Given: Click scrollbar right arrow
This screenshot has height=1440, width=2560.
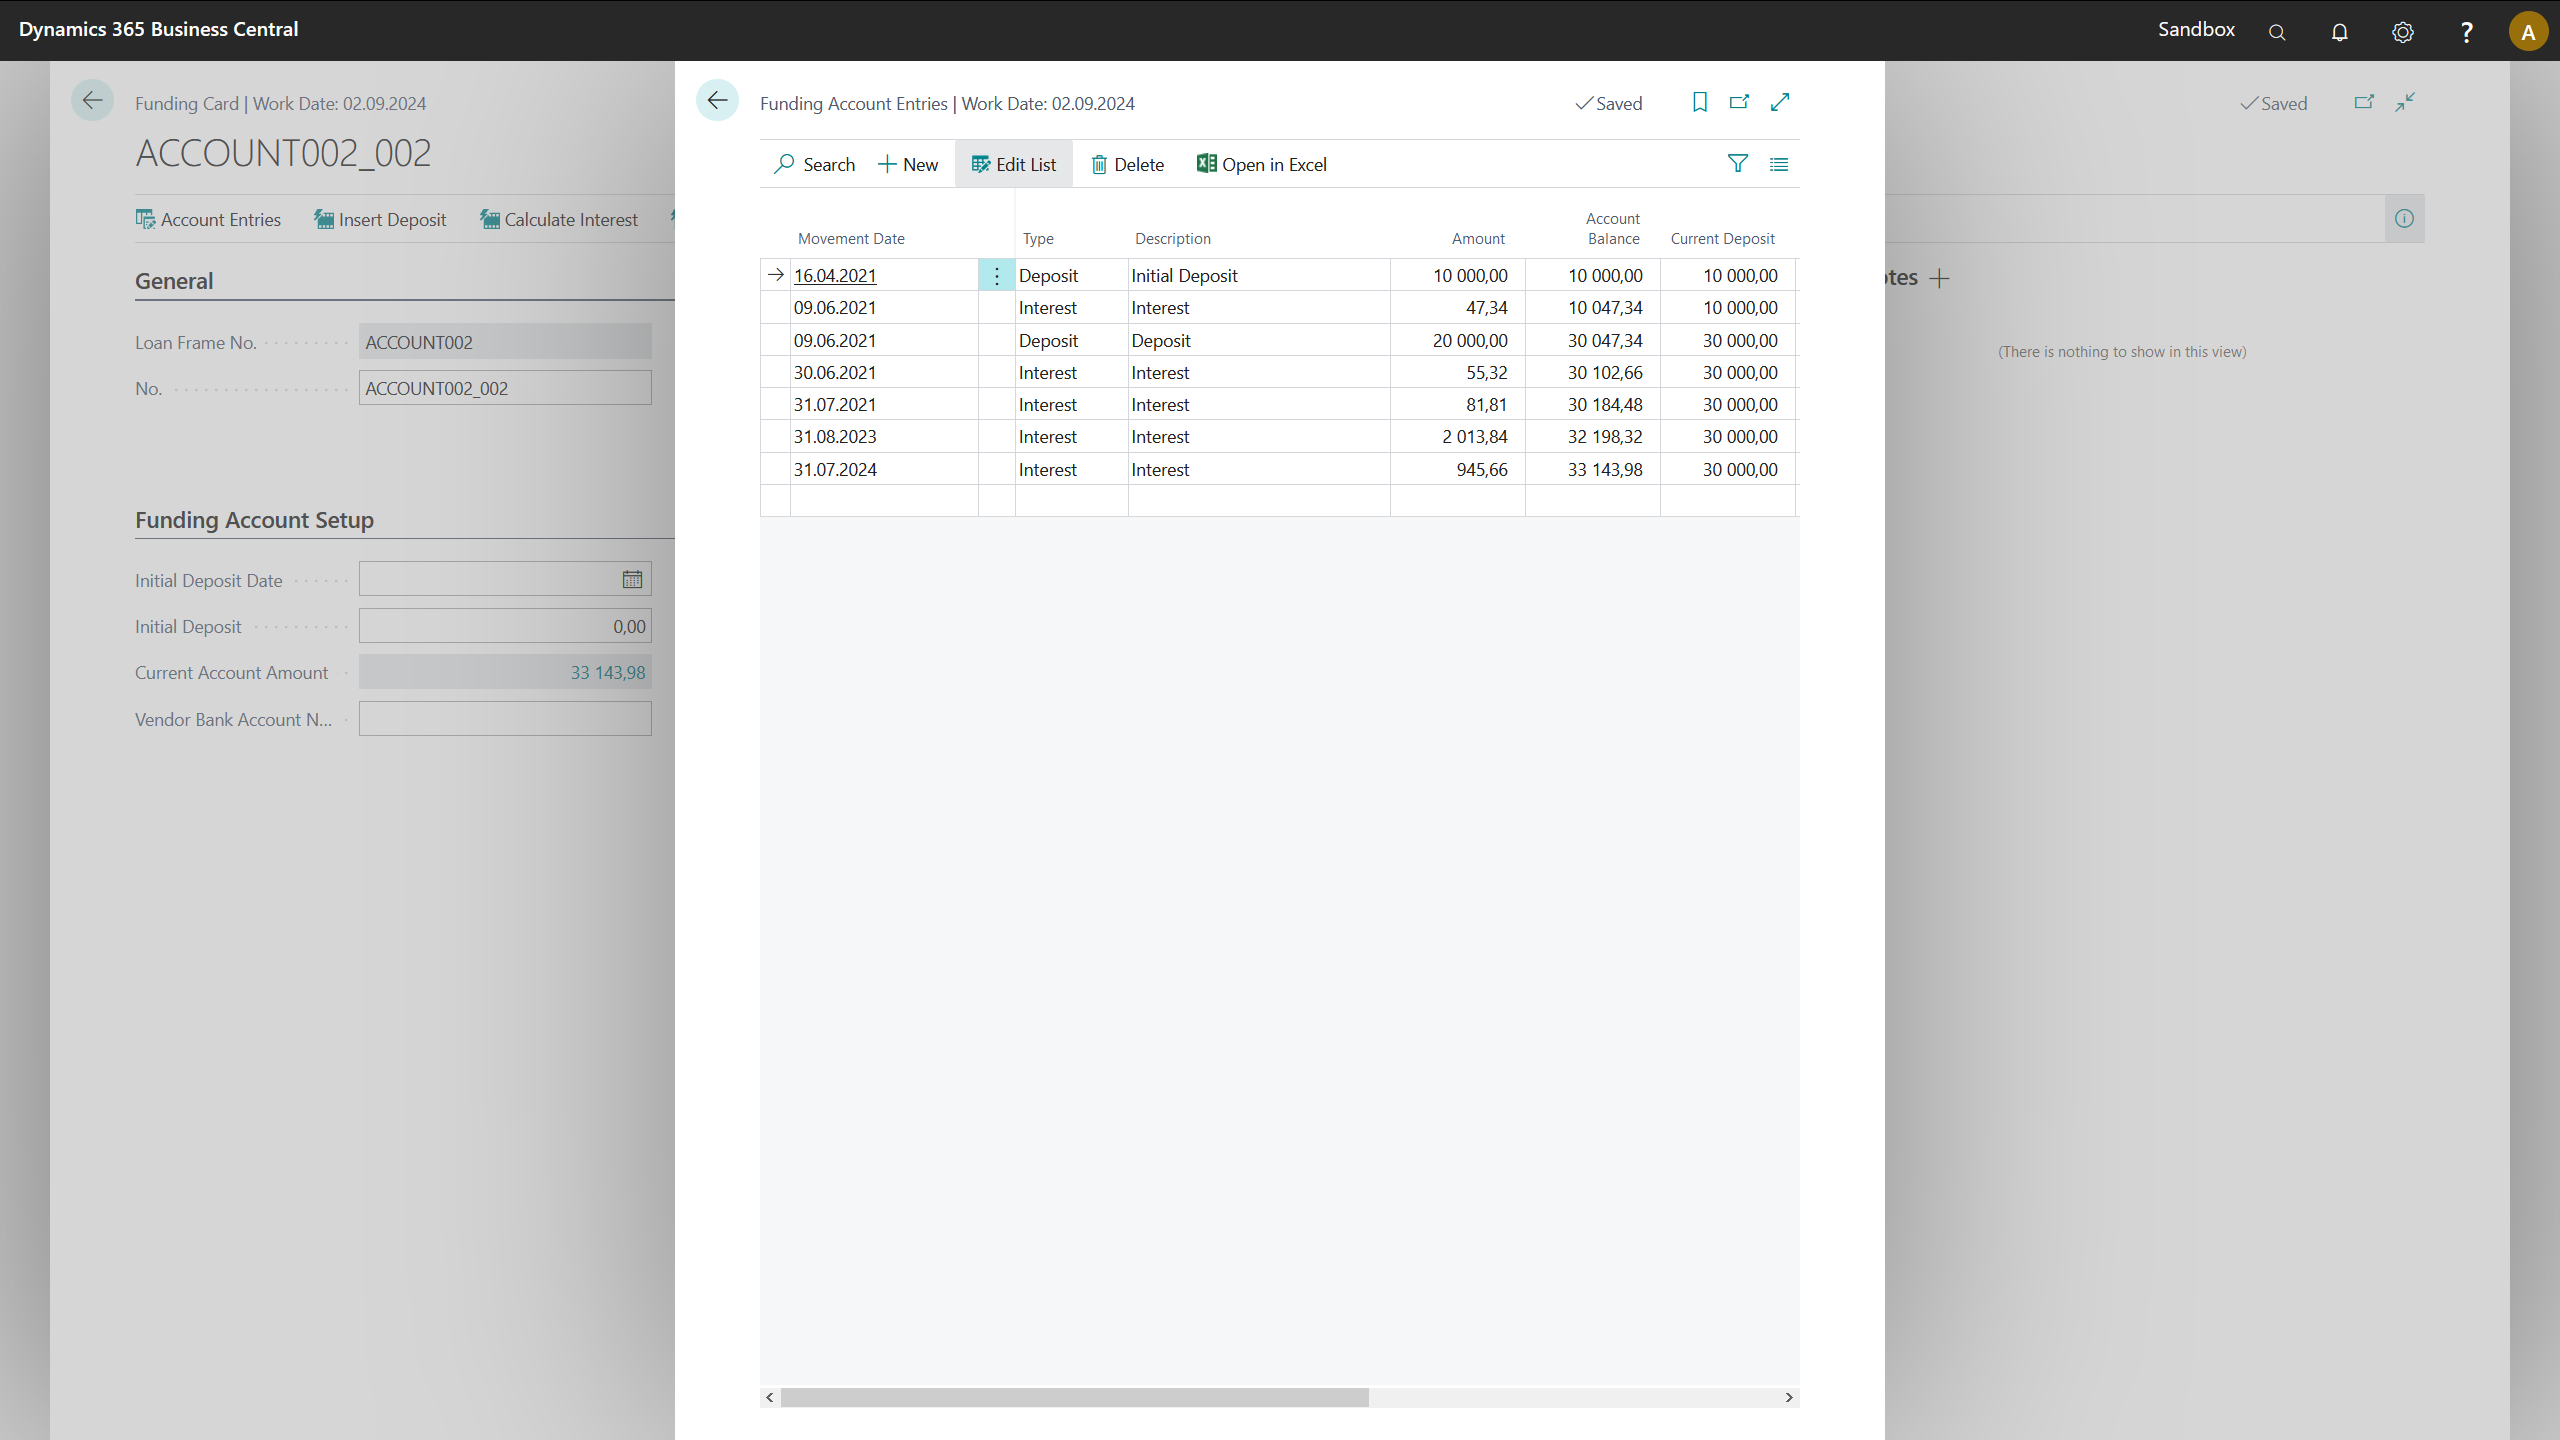Looking at the screenshot, I should point(1789,1397).
